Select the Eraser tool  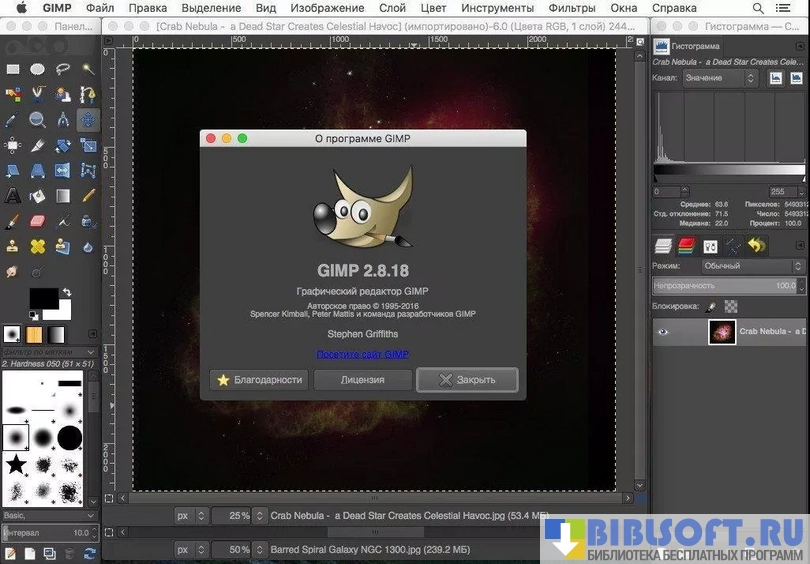(38, 220)
